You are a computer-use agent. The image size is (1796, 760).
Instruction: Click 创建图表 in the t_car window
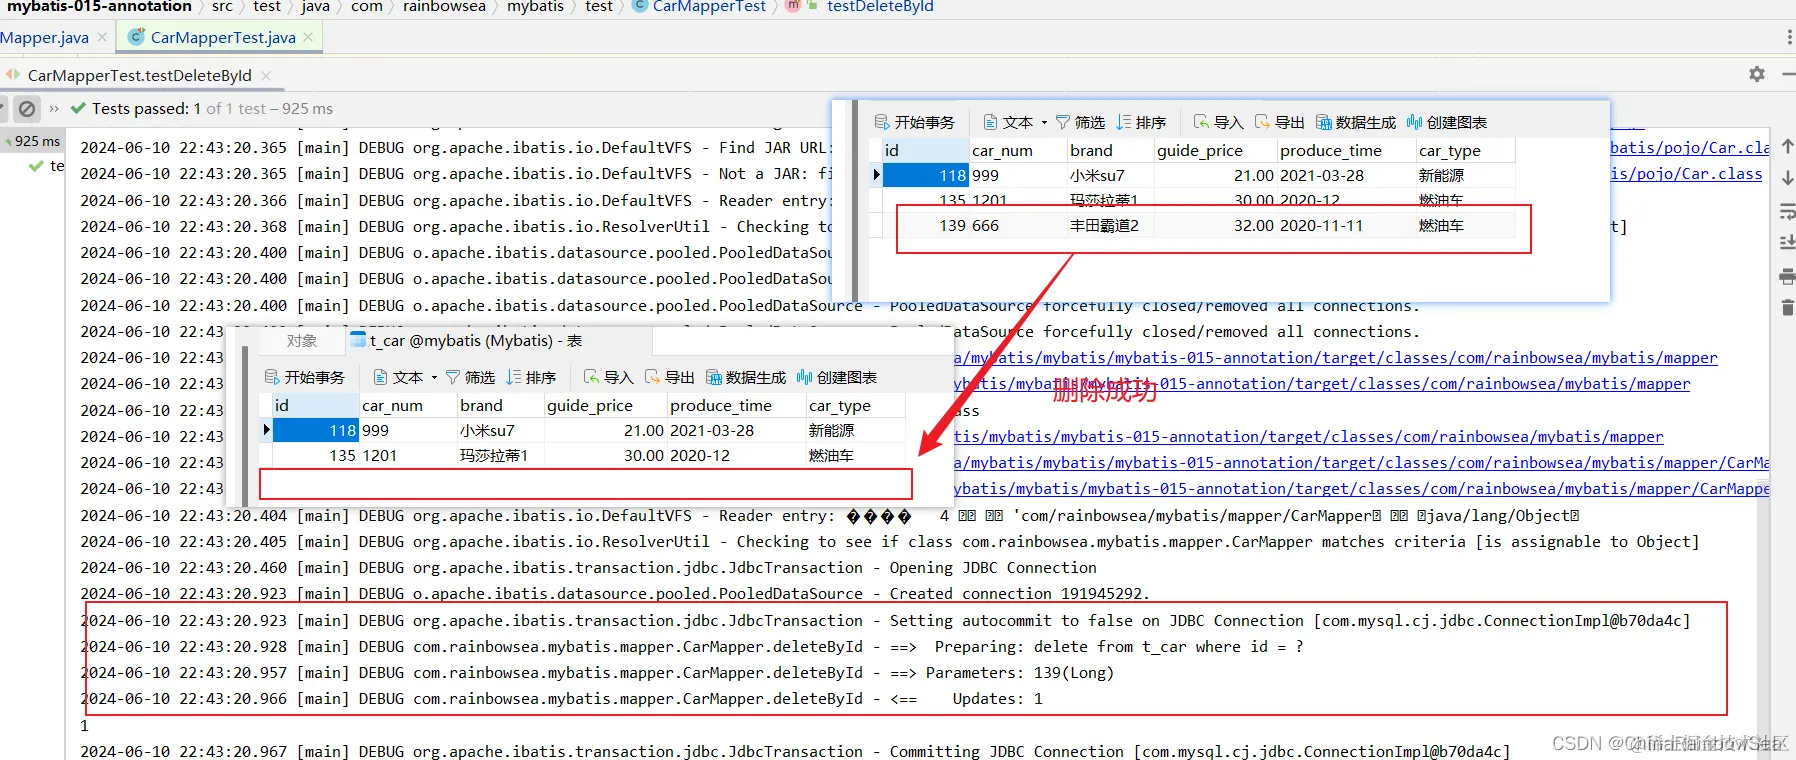(x=837, y=377)
